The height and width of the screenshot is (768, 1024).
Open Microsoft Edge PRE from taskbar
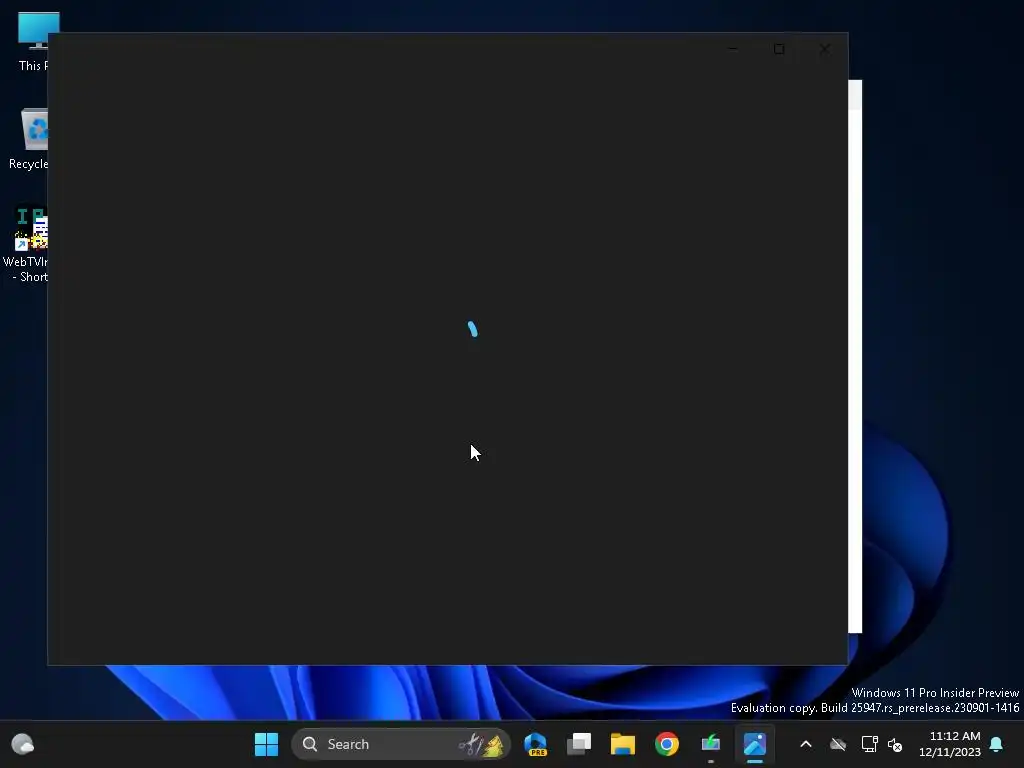[536, 744]
